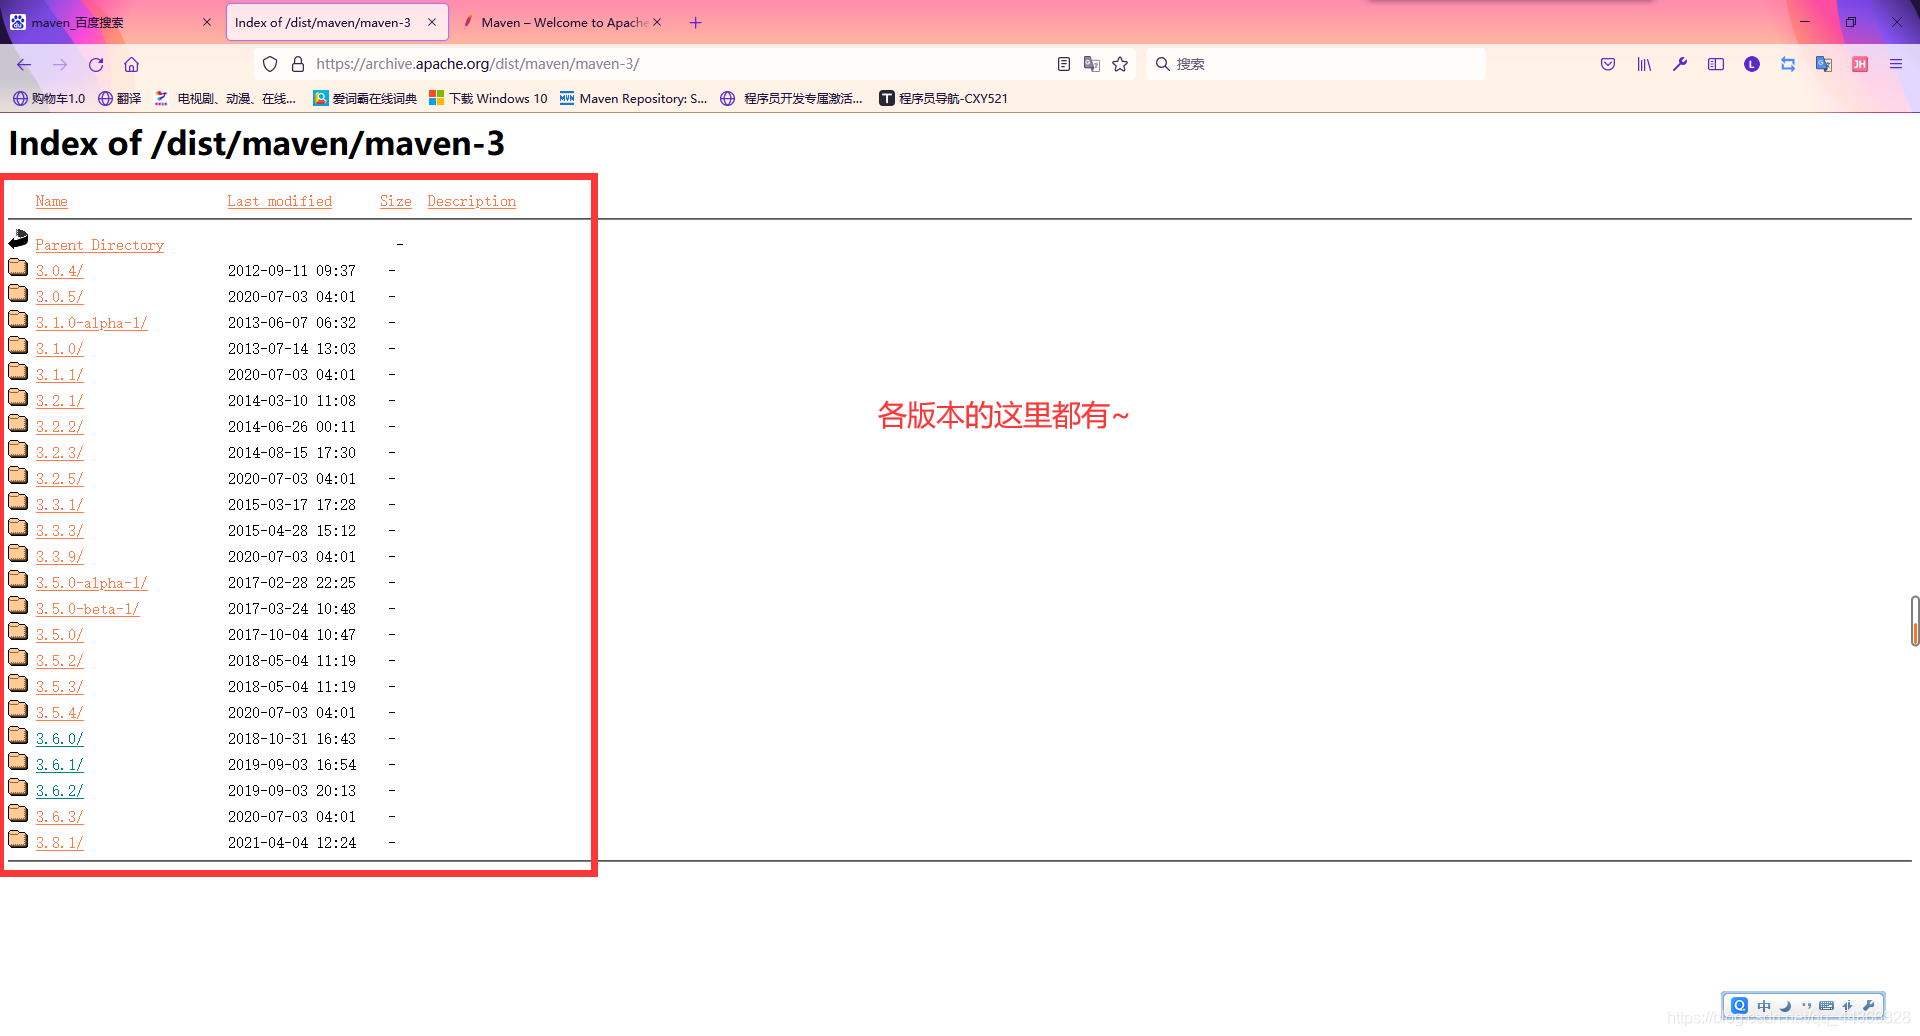
Task: Click the folder icon beside 3.8.1/
Action: click(x=18, y=839)
